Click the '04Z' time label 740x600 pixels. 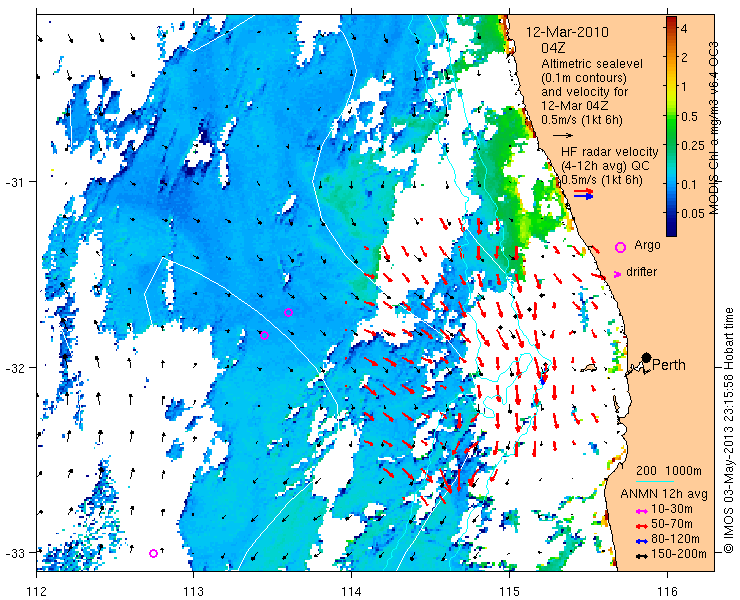click(553, 48)
